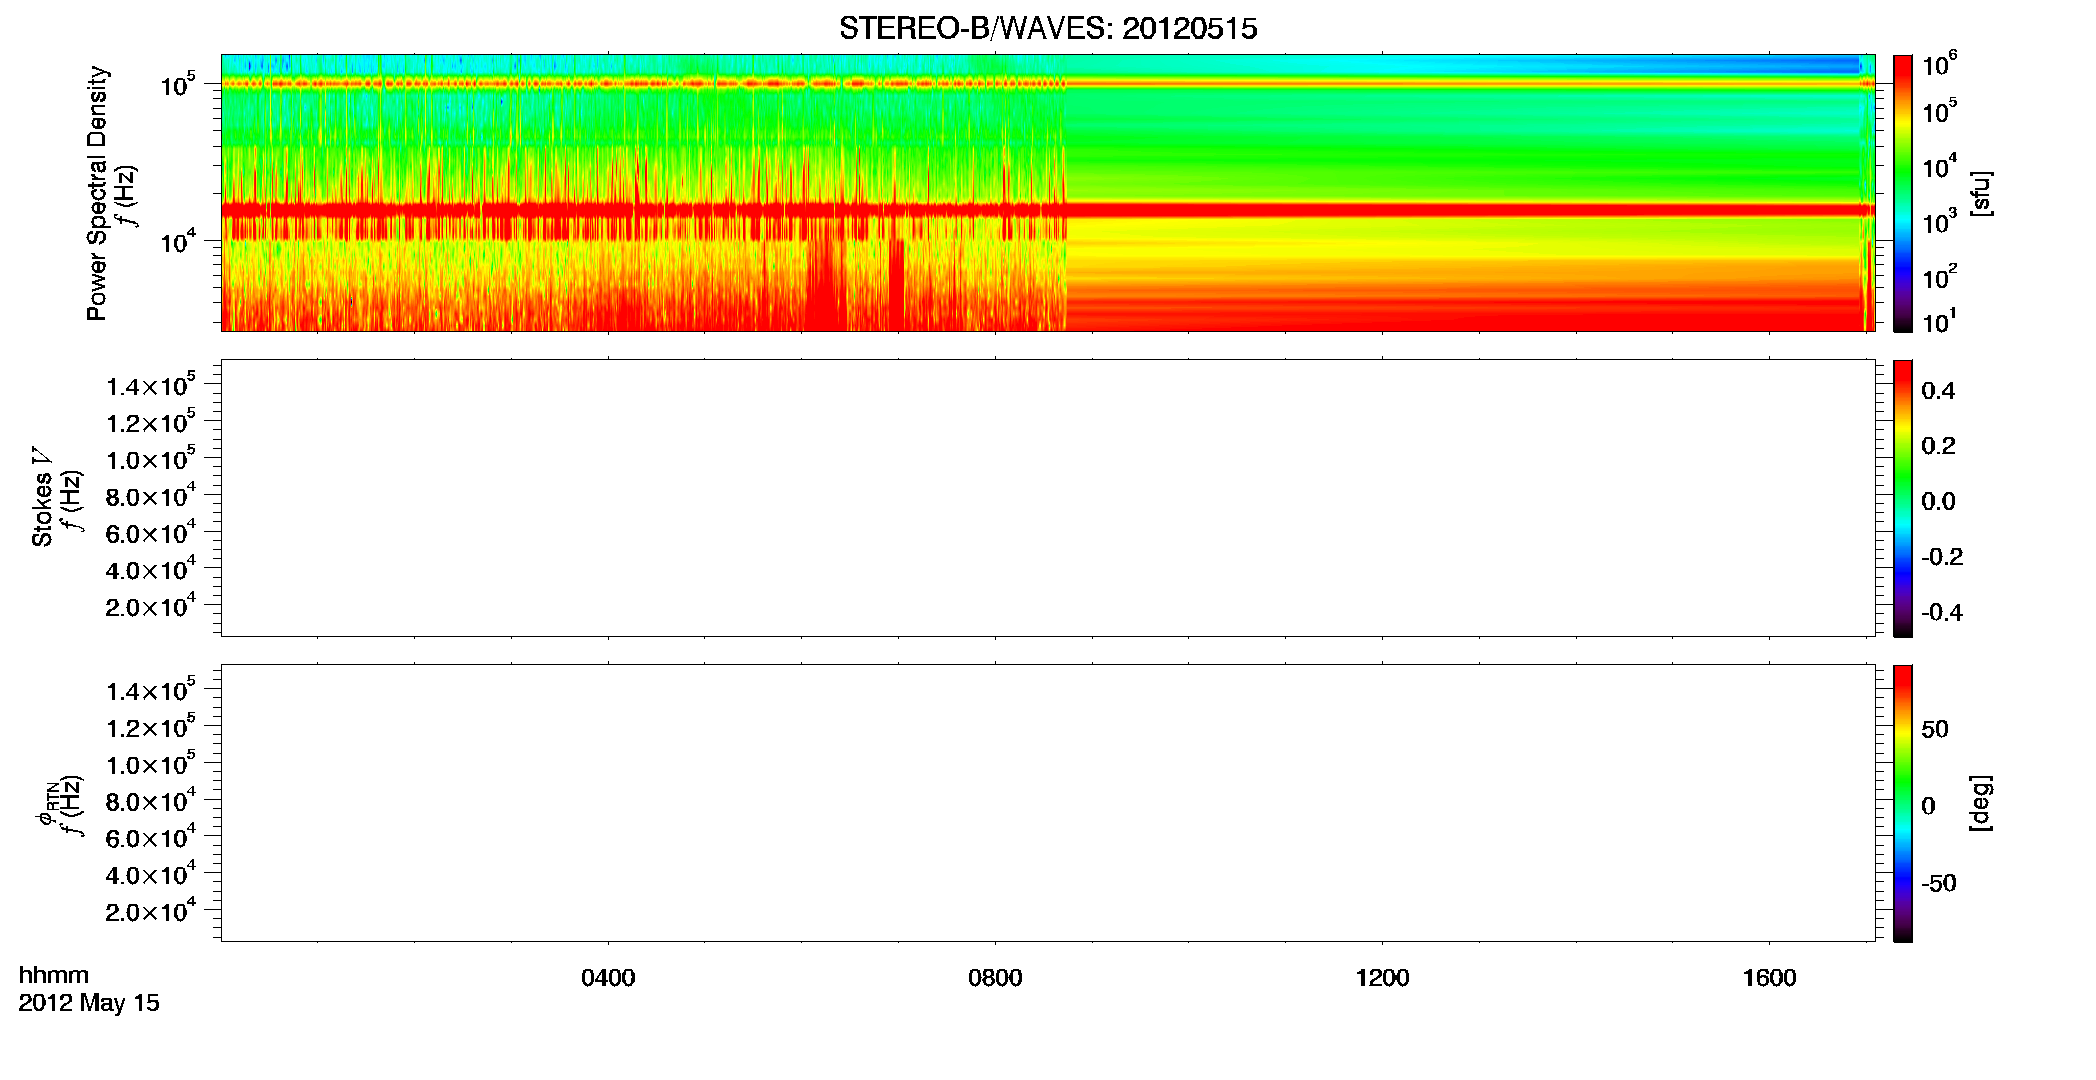
Task: Click the Power Spectral Density axis label
Action: point(97,193)
